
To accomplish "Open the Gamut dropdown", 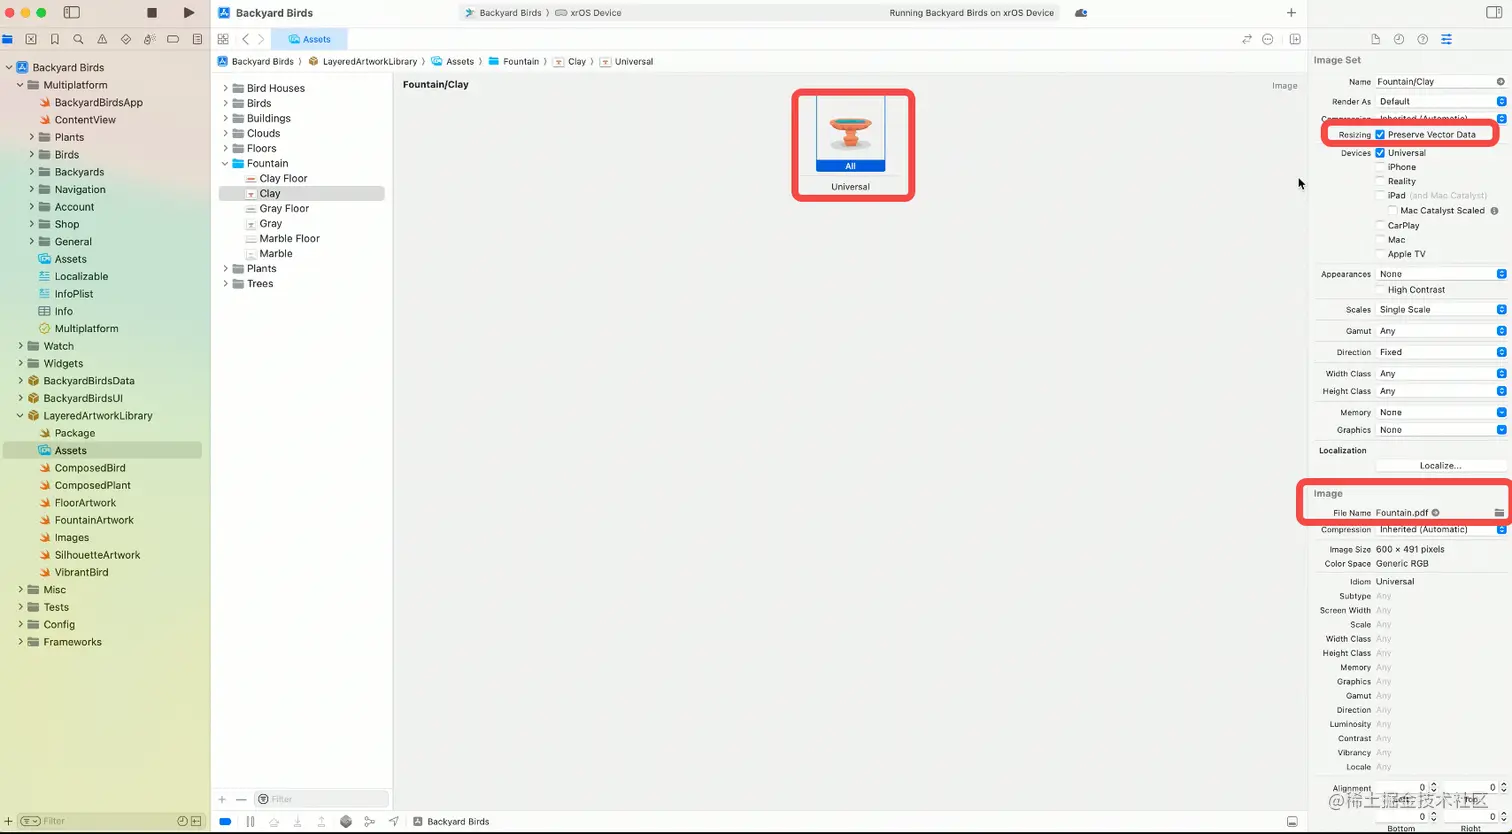I will pyautogui.click(x=1441, y=330).
